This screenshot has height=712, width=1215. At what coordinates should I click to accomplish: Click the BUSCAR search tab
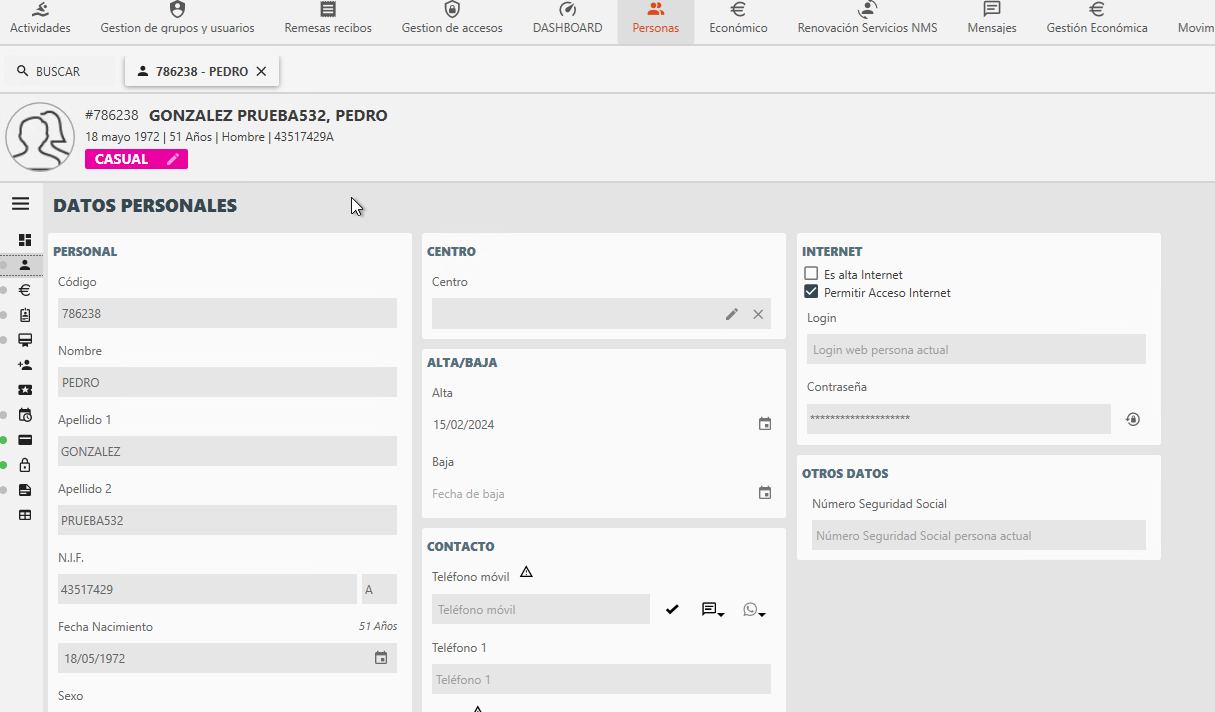[49, 71]
